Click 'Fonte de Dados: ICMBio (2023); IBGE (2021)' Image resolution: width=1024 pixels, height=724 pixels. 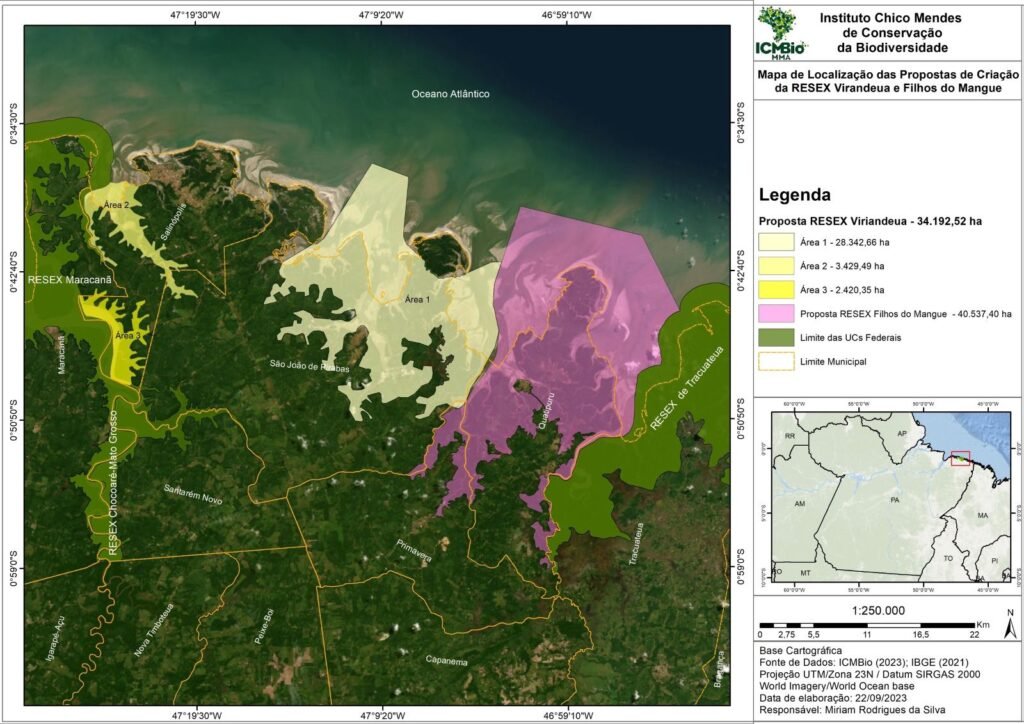pos(864,663)
